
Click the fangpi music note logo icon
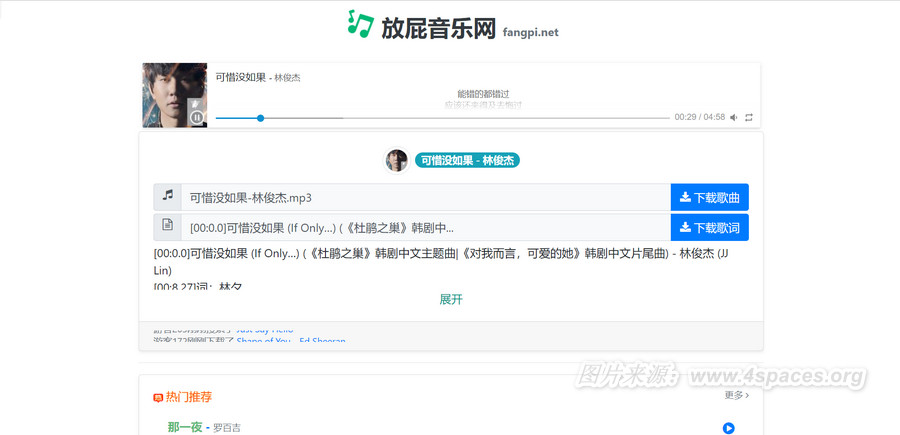(x=360, y=24)
